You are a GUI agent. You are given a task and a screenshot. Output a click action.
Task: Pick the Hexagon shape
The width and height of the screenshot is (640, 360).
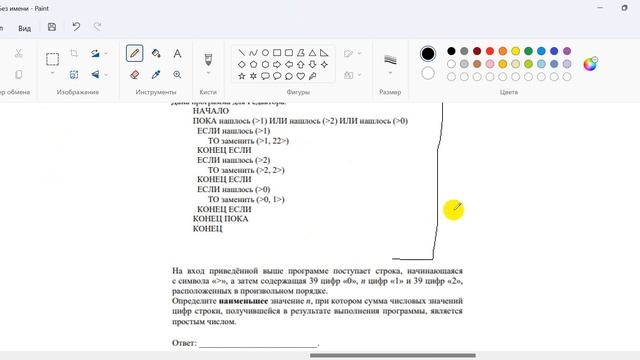click(265, 64)
